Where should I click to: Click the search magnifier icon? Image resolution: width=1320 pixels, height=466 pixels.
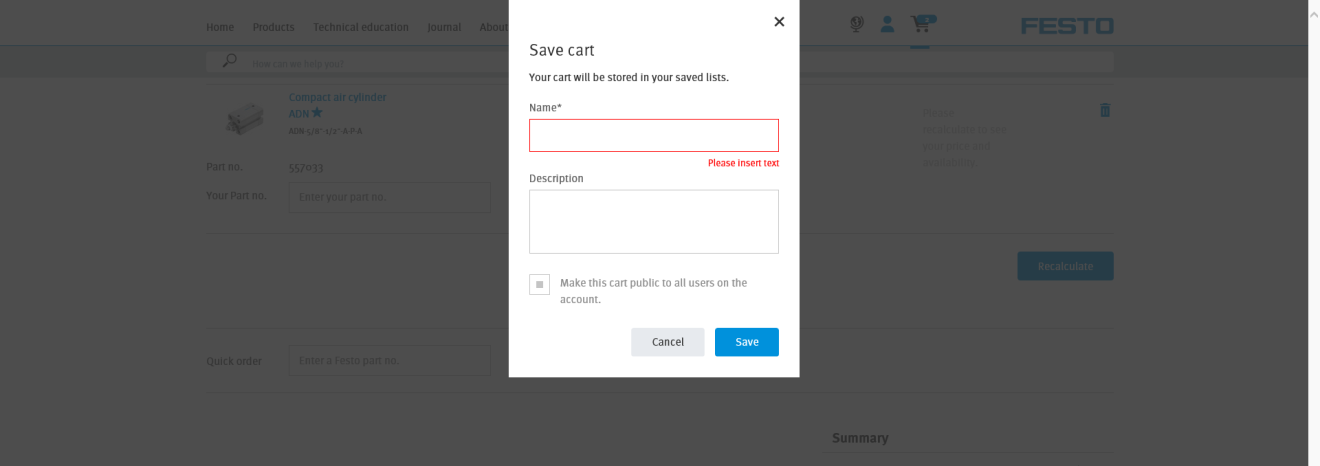[x=230, y=61]
